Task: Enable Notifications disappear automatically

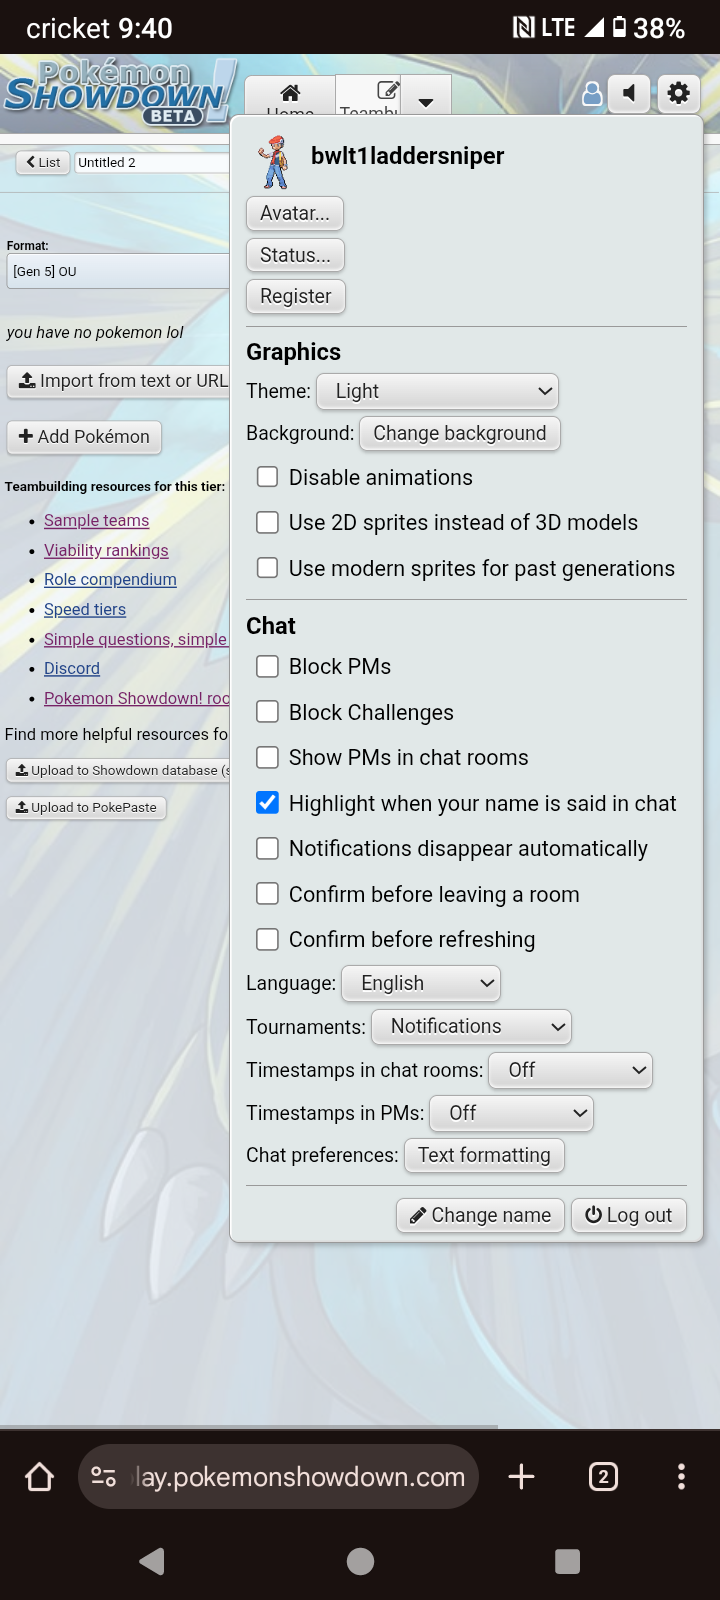Action: tap(267, 848)
